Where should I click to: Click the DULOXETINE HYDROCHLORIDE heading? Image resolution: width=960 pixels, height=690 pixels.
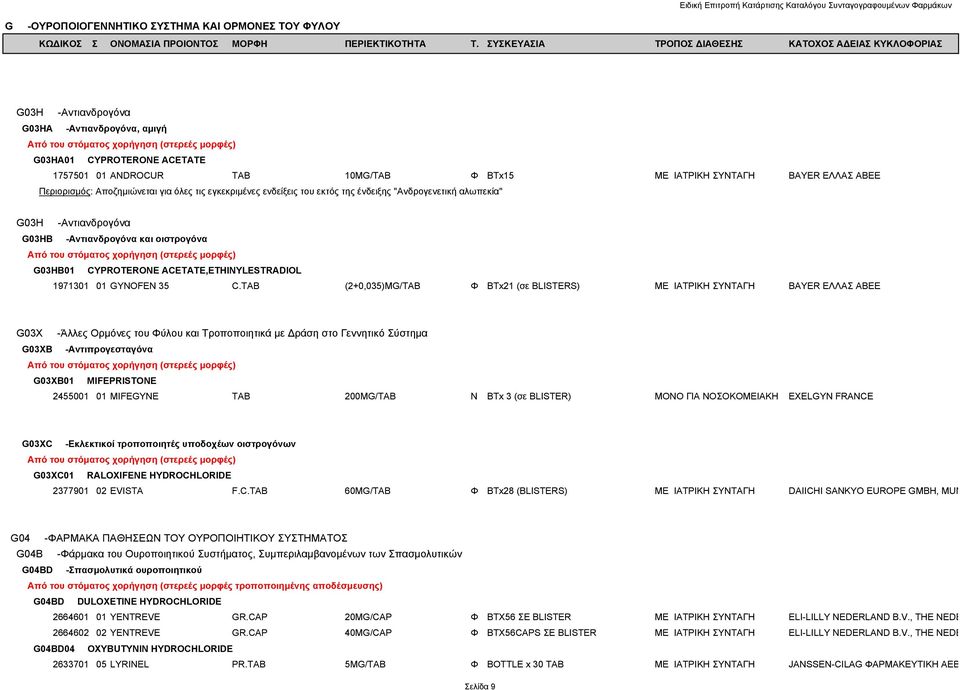[149, 602]
